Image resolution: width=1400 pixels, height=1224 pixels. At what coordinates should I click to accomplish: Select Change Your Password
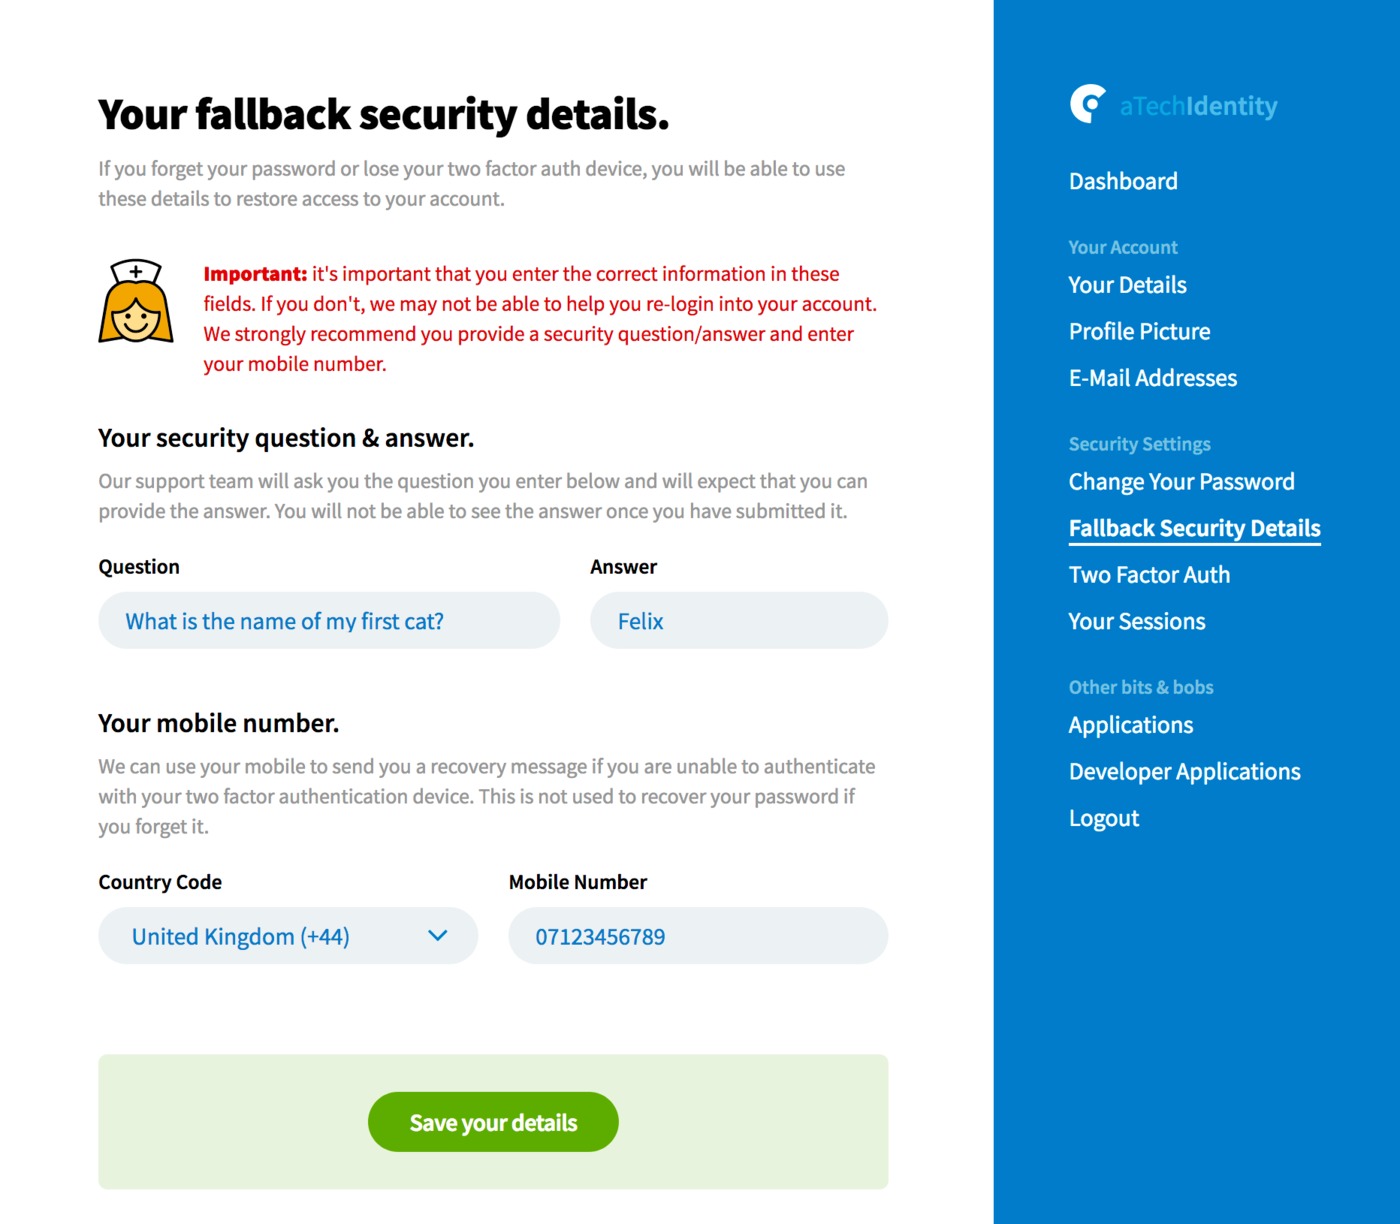[1181, 481]
